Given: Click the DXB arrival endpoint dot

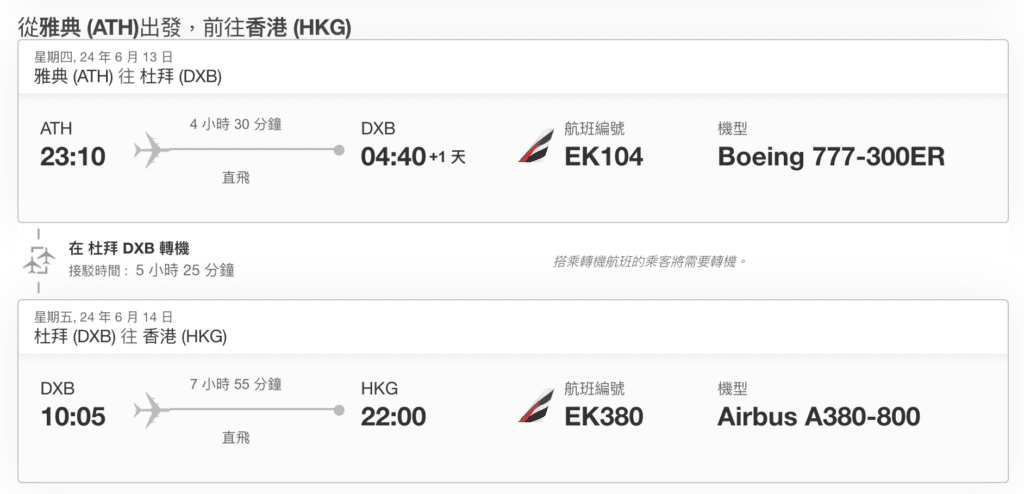Looking at the screenshot, I should tap(339, 150).
